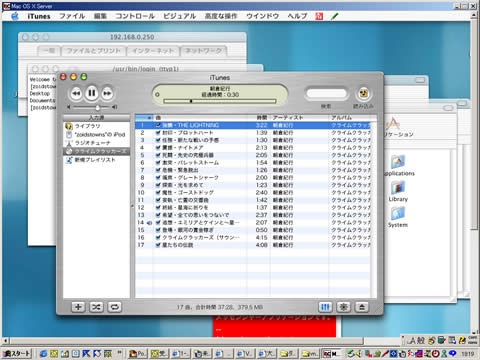Open the コントロール menu
The height and width of the screenshot is (360, 480).
point(135,16)
